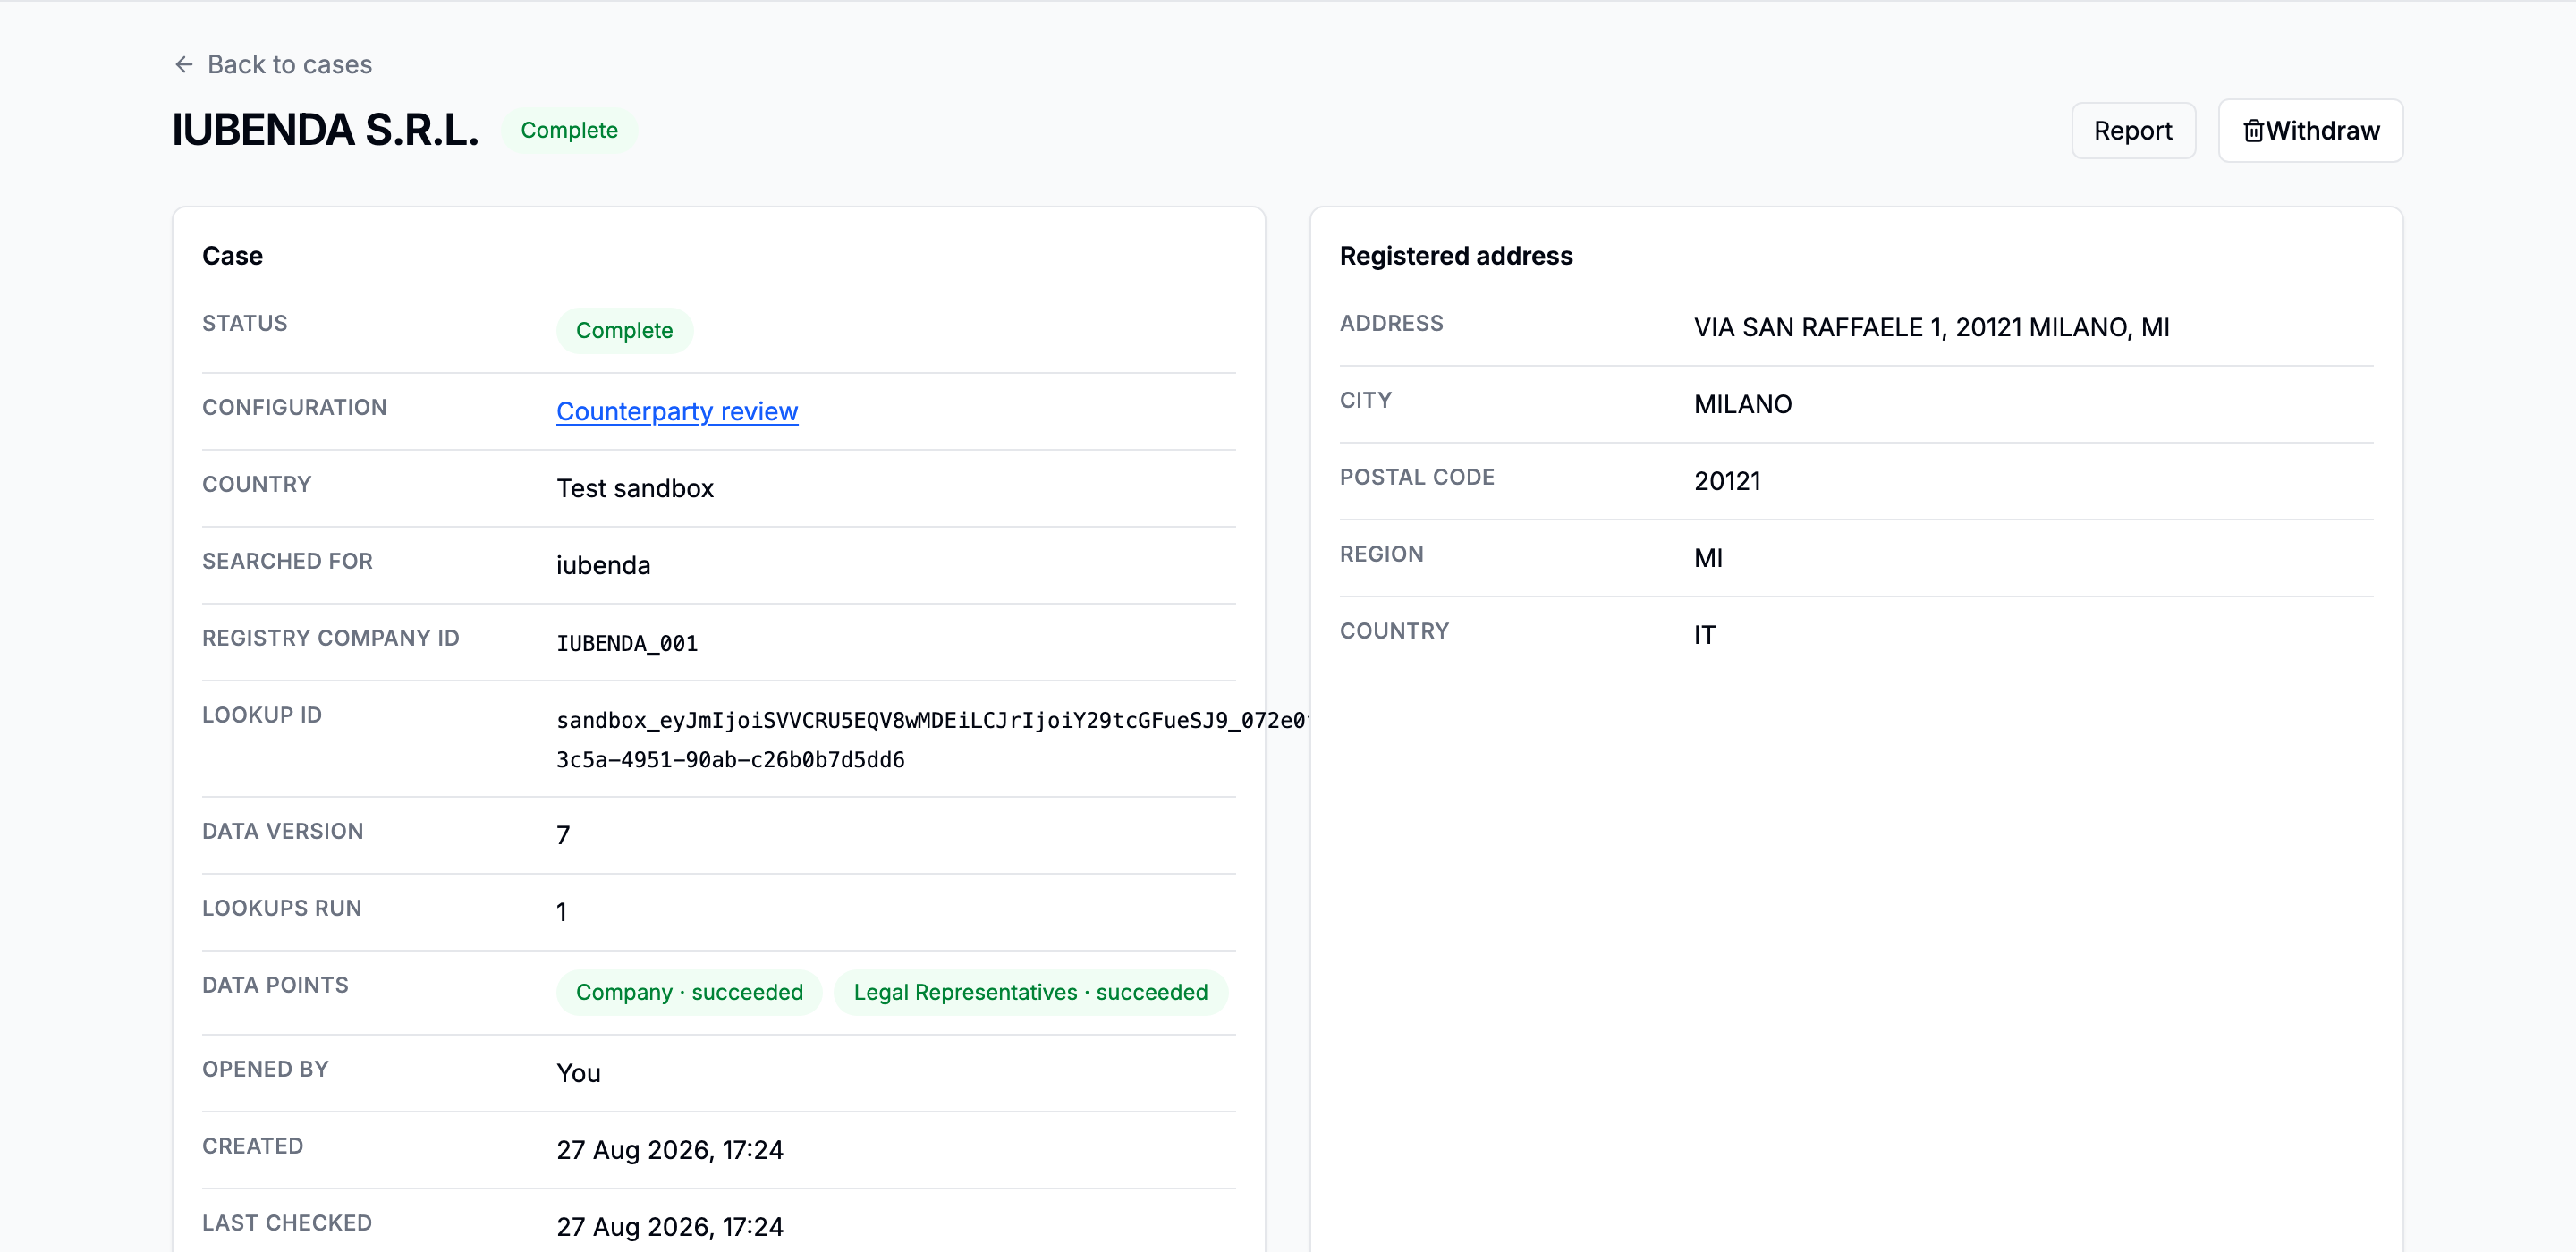Viewport: 2576px width, 1252px height.
Task: Click the Complete badge next to company title
Action: pos(569,131)
